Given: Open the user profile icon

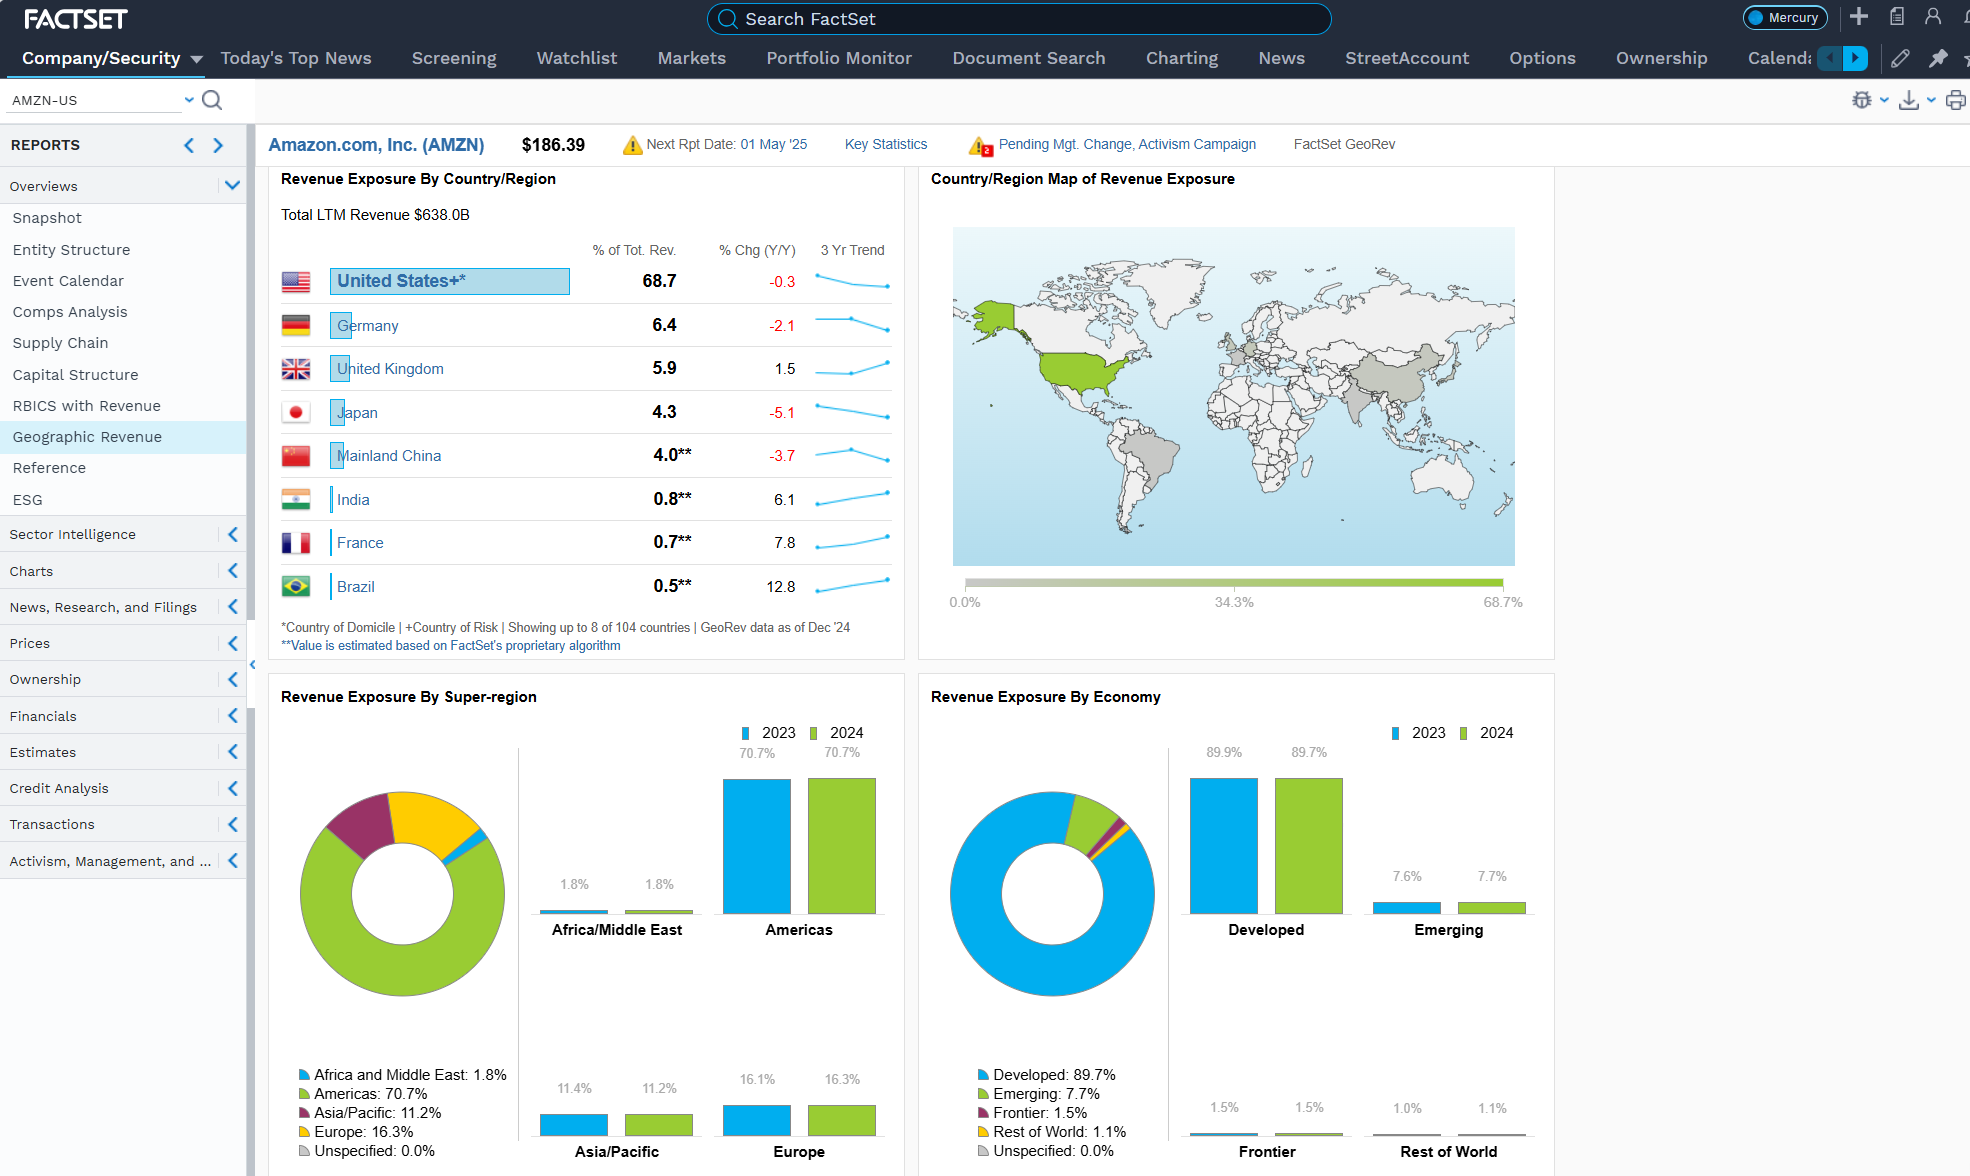Looking at the screenshot, I should point(1933,17).
